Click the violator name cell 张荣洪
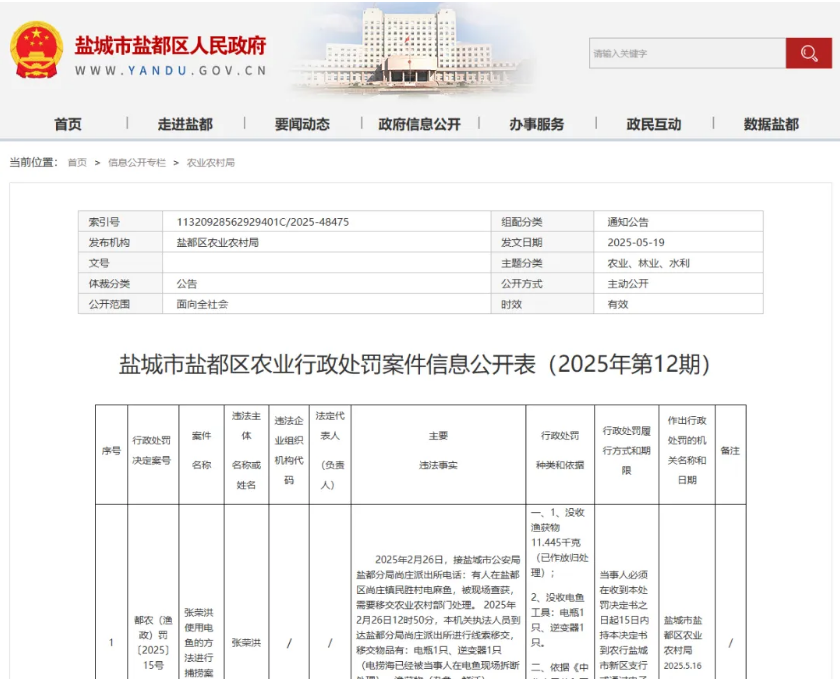 click(x=246, y=642)
